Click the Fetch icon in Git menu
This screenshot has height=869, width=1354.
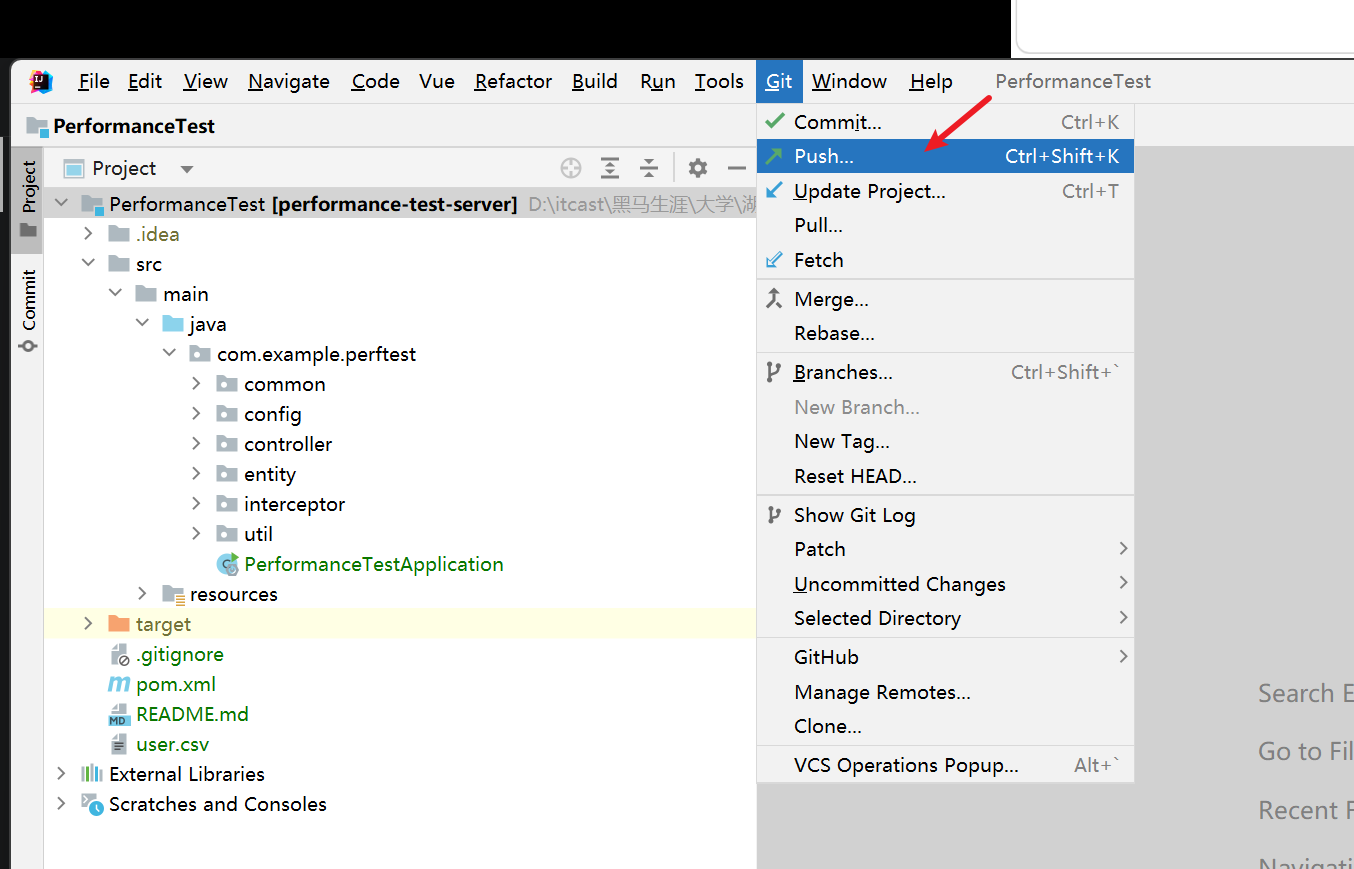click(774, 260)
